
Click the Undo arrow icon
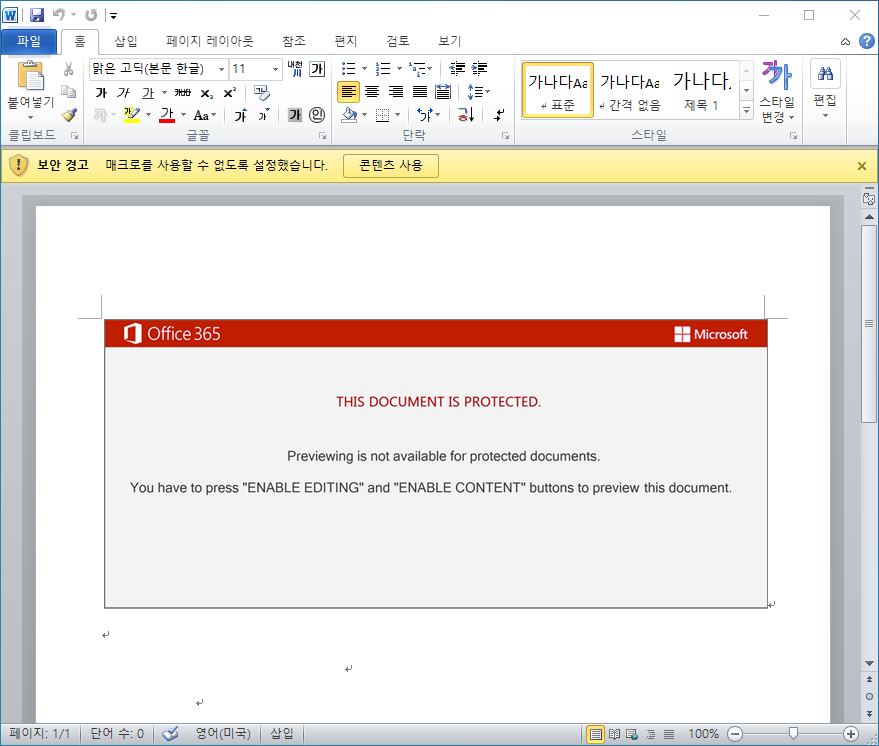58,15
